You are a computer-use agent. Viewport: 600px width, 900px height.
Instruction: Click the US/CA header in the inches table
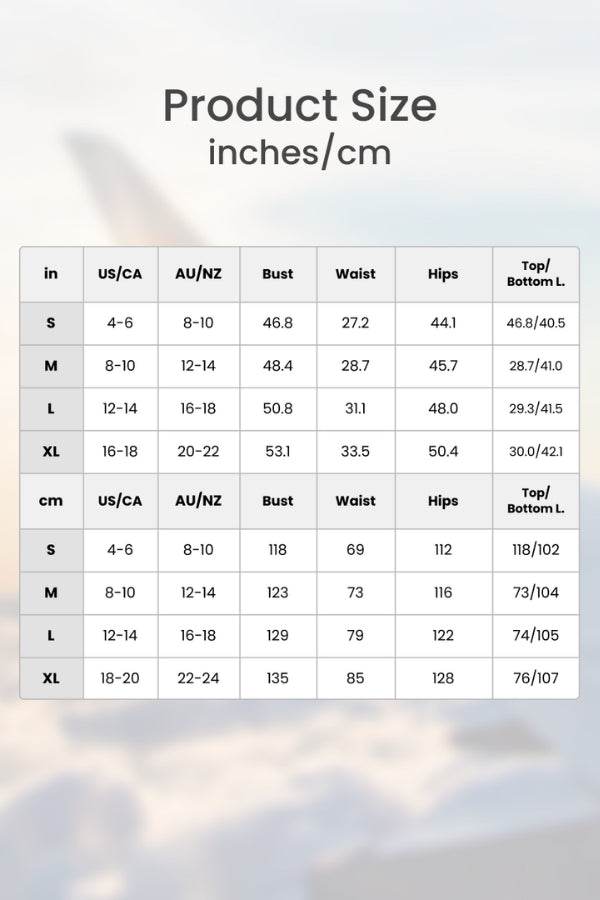[120, 274]
